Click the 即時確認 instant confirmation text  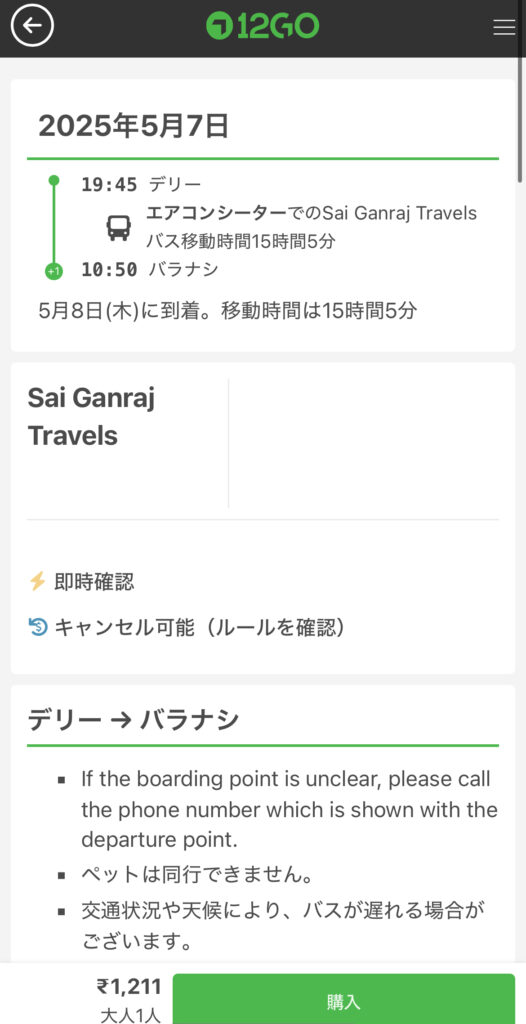click(94, 581)
